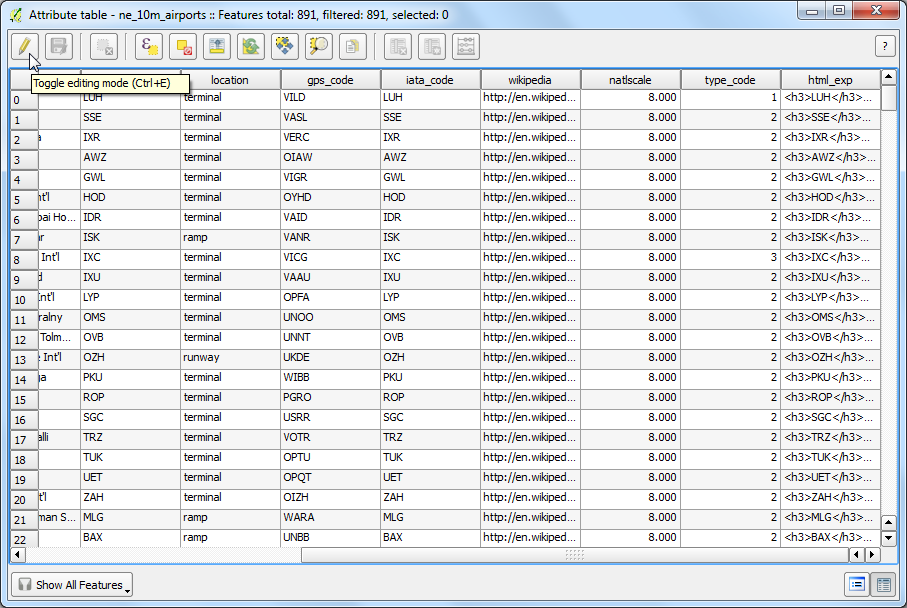The width and height of the screenshot is (907, 608).
Task: Click the gps_code cell USRR
Action: (330, 417)
